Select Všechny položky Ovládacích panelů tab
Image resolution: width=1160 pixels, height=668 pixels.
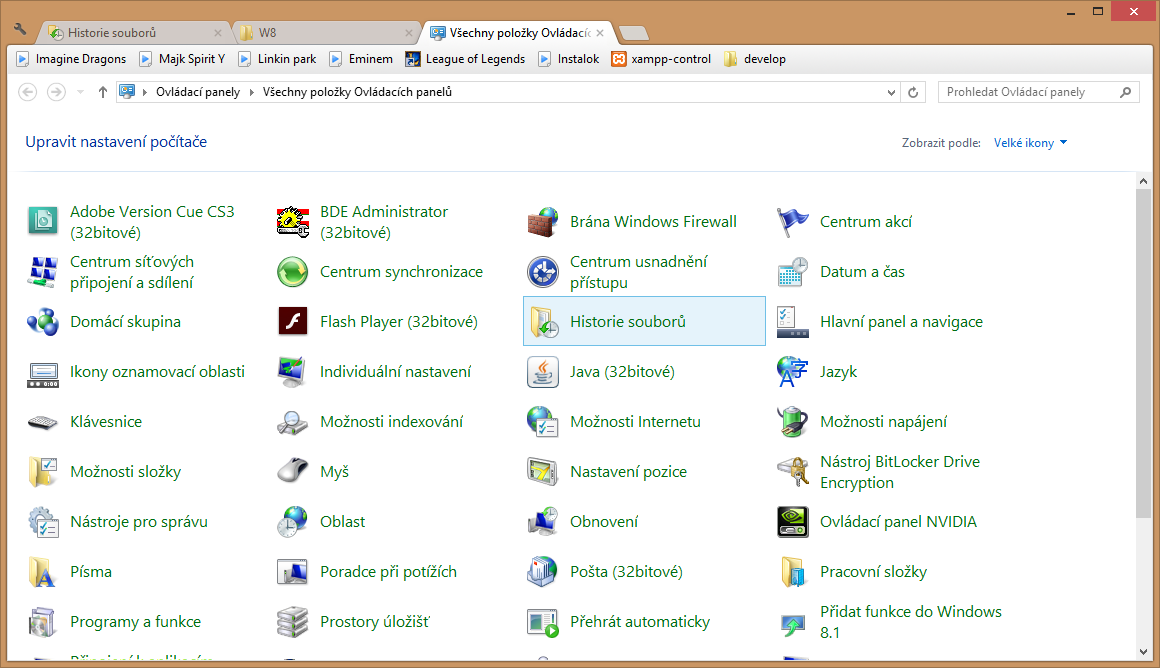(519, 33)
